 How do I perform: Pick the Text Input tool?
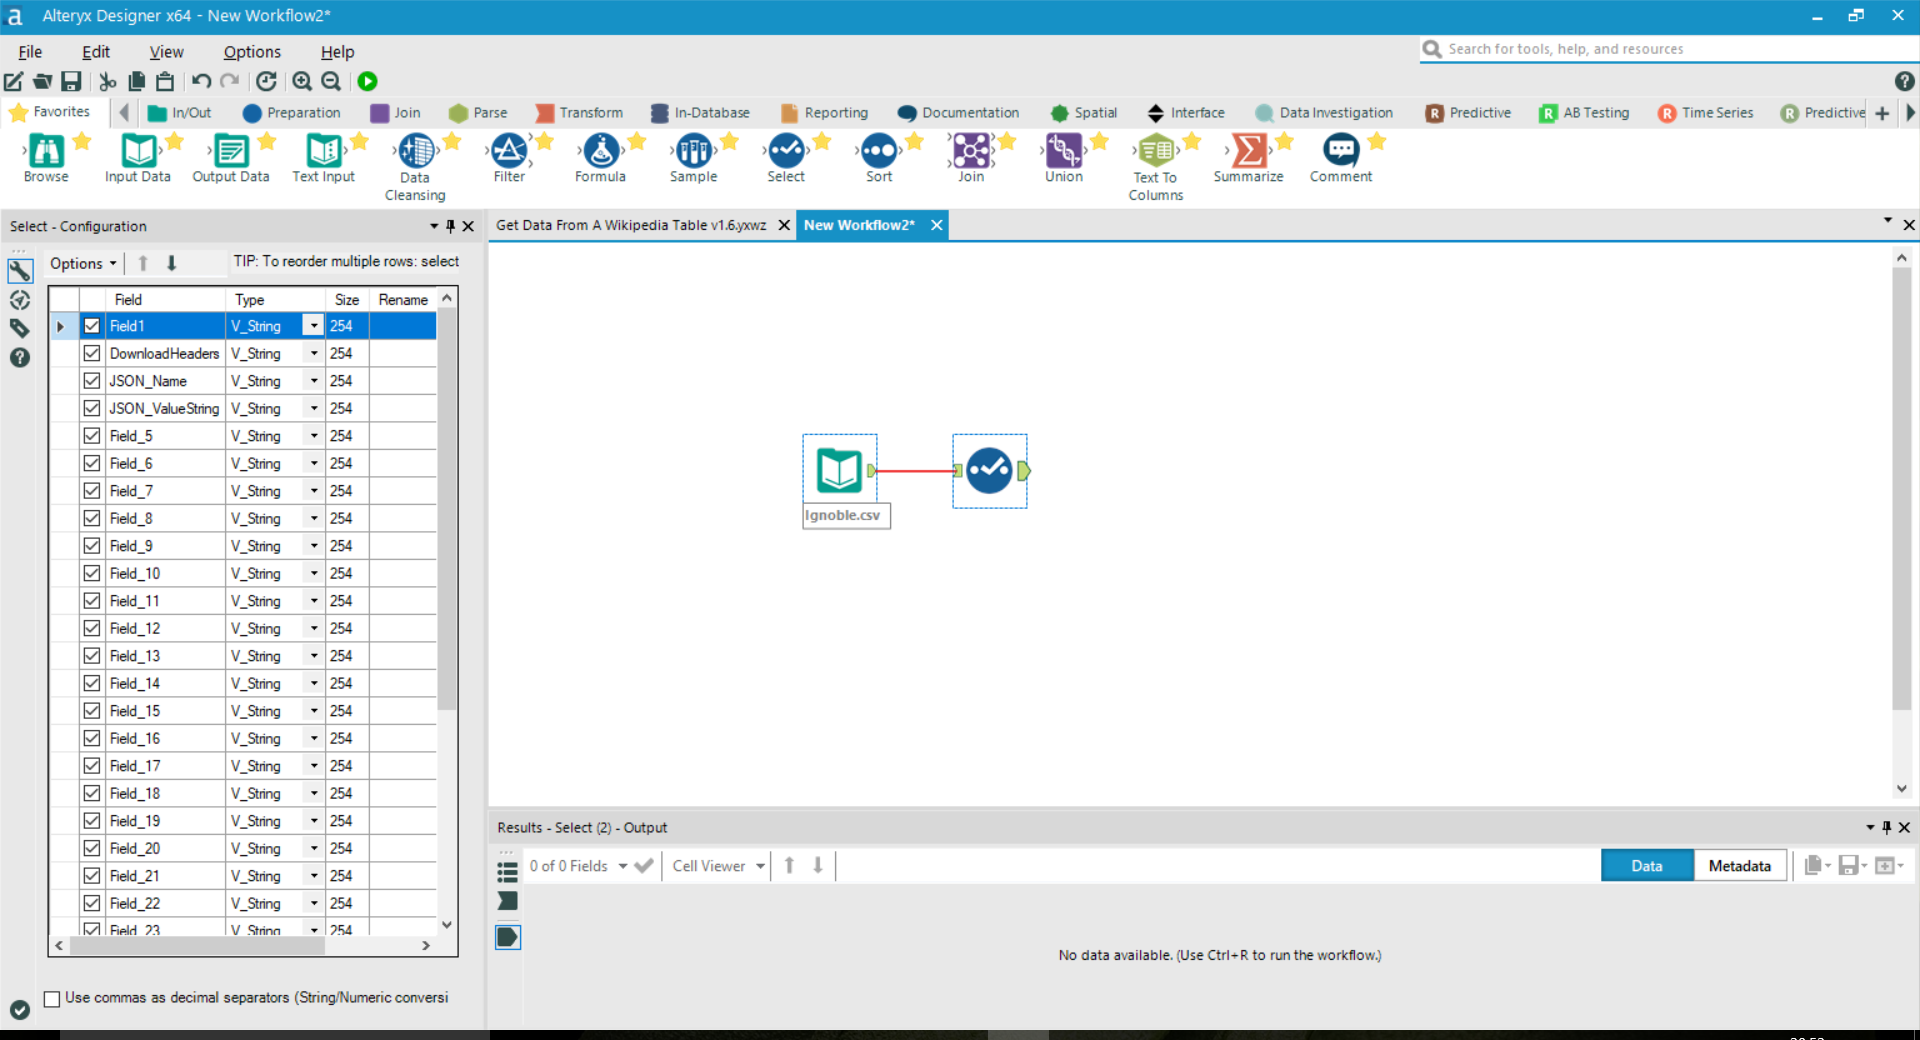pyautogui.click(x=324, y=151)
